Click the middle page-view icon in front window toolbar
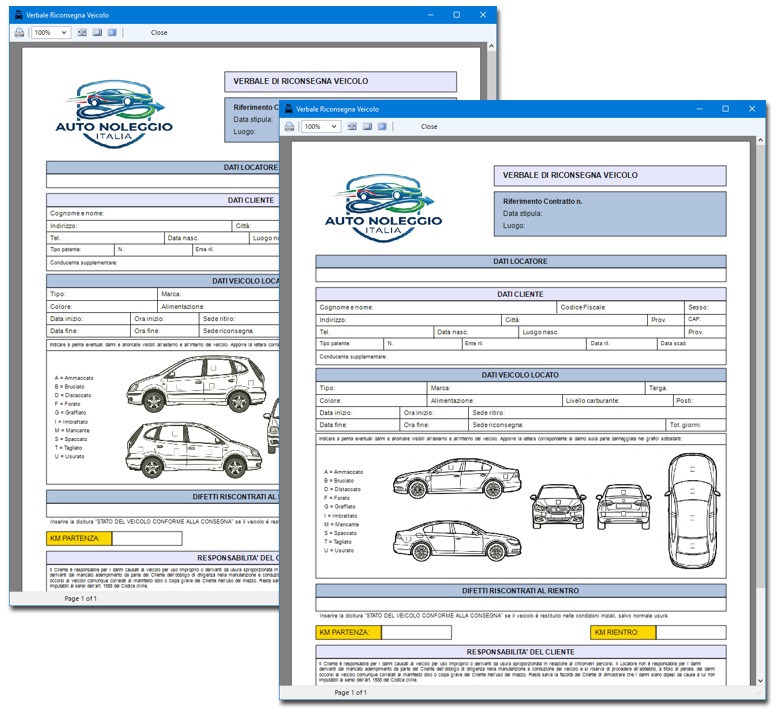This screenshot has width=777, height=713. pyautogui.click(x=367, y=127)
